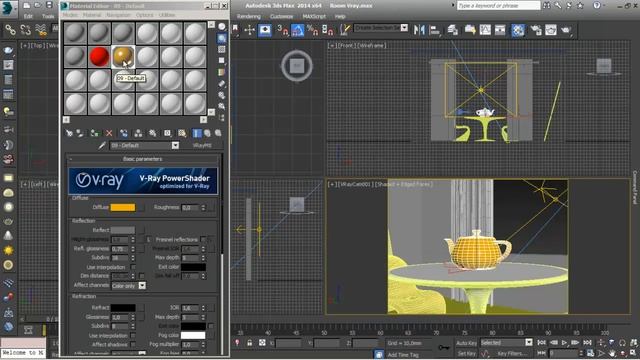Click the Diffuse map button beside swatch
The width and height of the screenshot is (640, 360).
(141, 207)
